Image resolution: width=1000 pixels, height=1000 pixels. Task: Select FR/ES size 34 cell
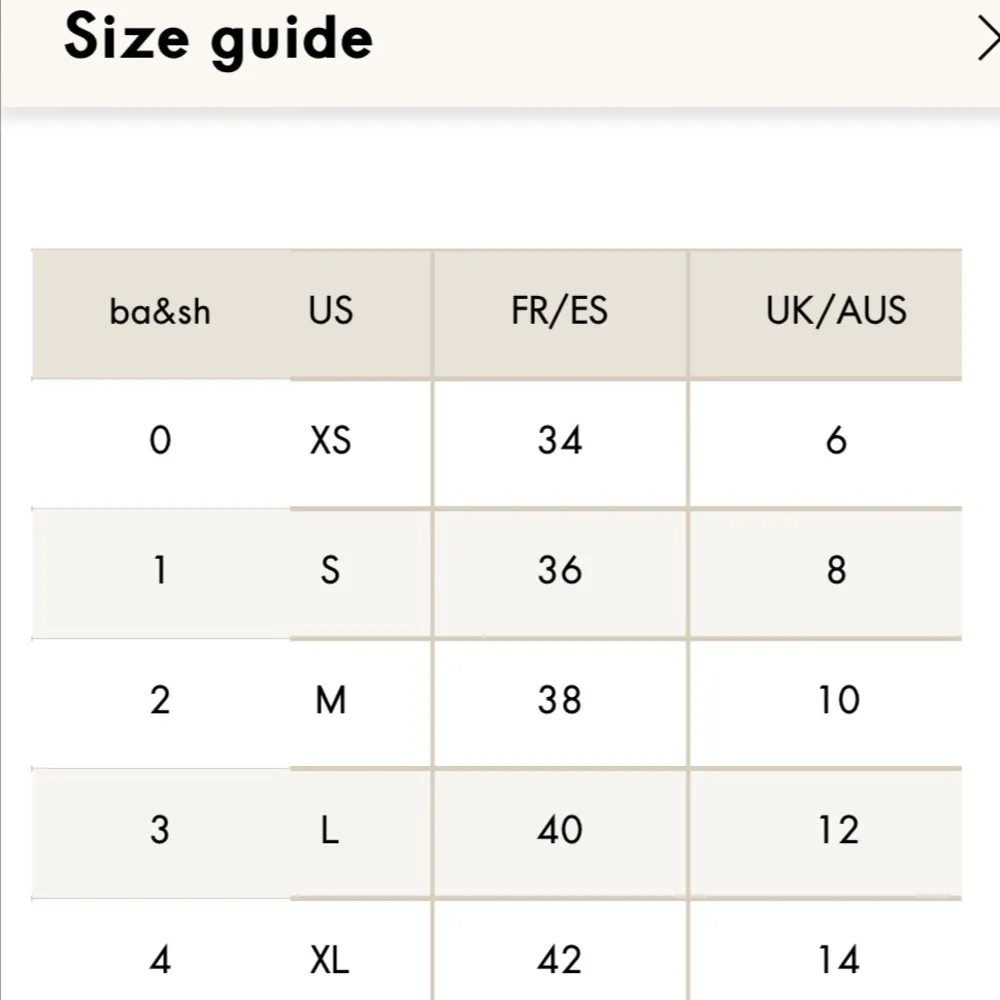click(x=559, y=440)
